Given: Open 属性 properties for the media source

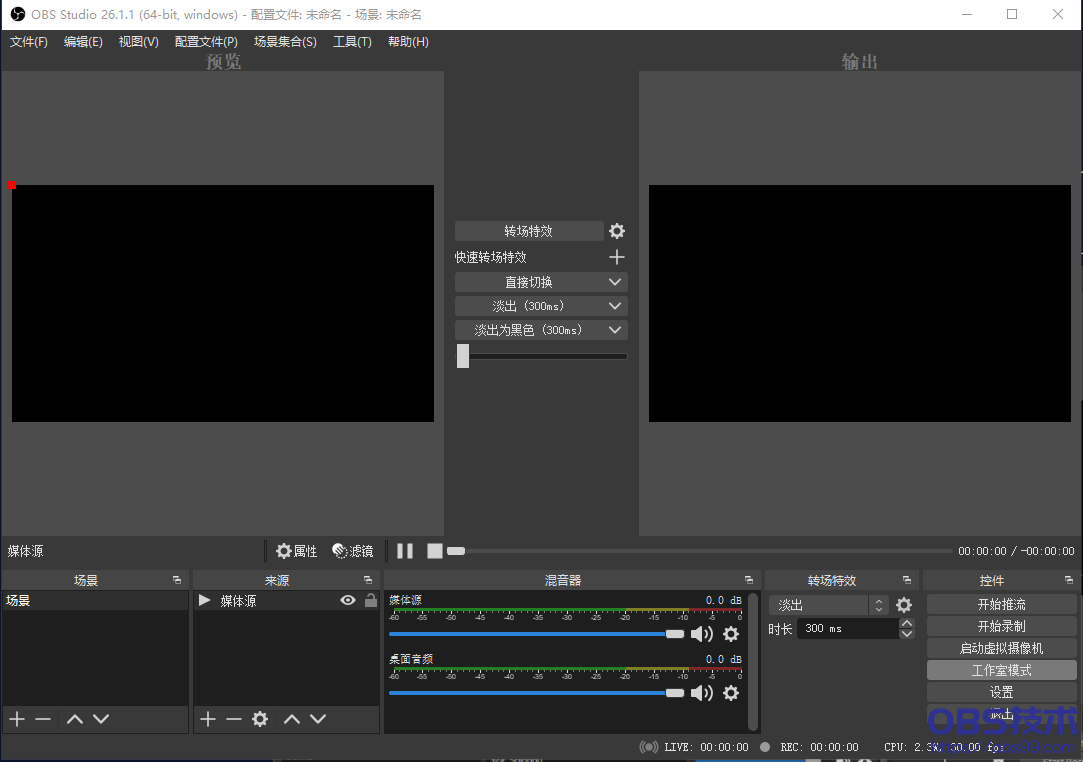Looking at the screenshot, I should 296,551.
